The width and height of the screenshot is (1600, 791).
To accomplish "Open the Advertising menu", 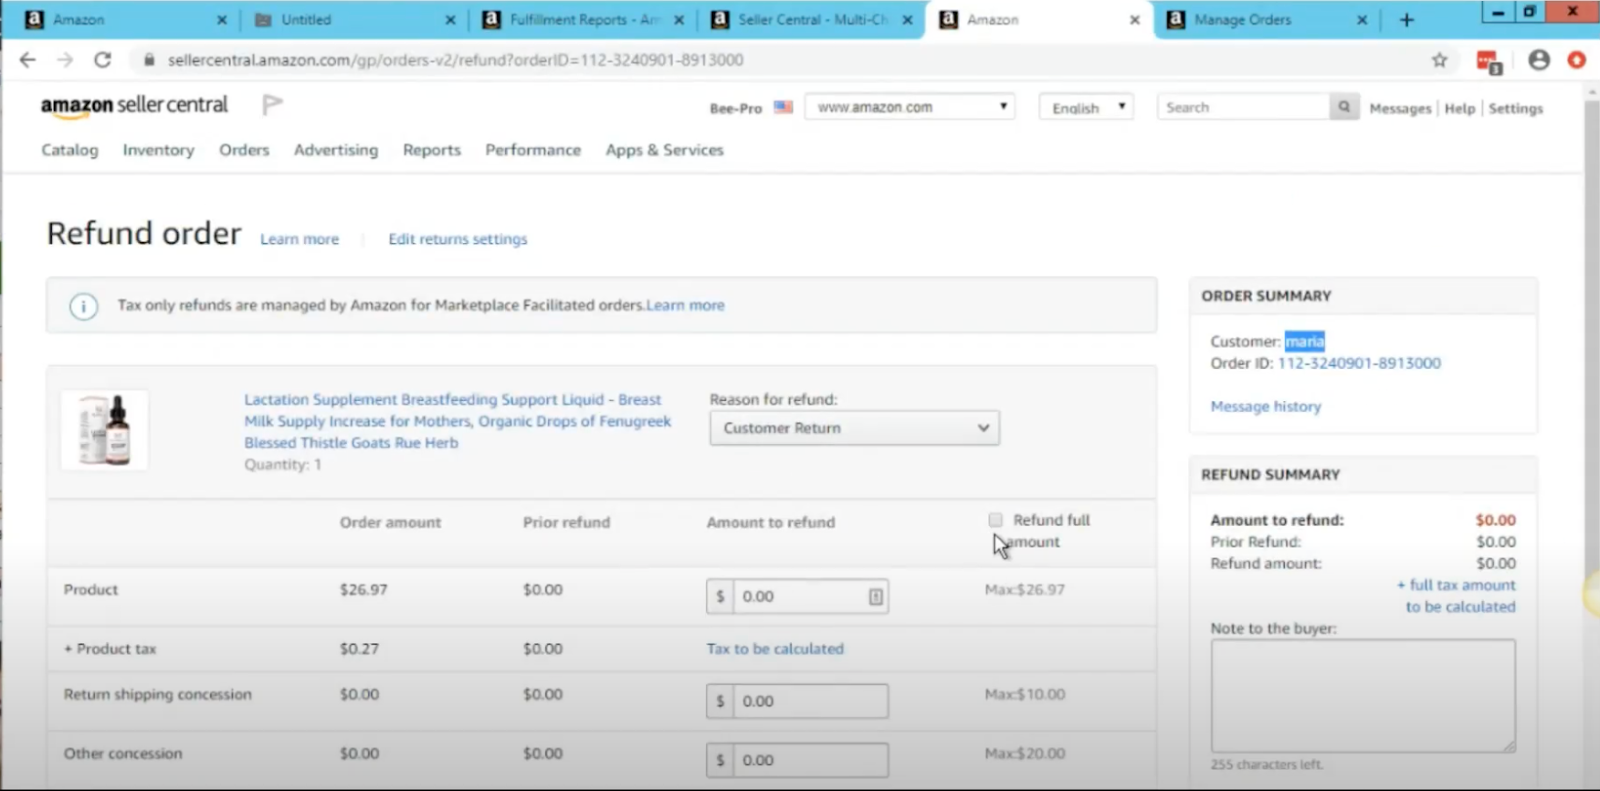I will pyautogui.click(x=336, y=150).
